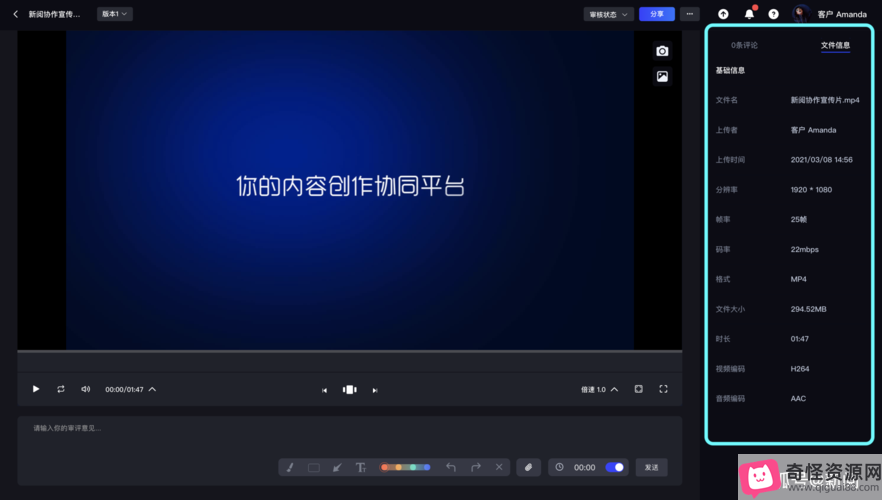Switch to the 文件信息 file info tab

pyautogui.click(x=835, y=45)
